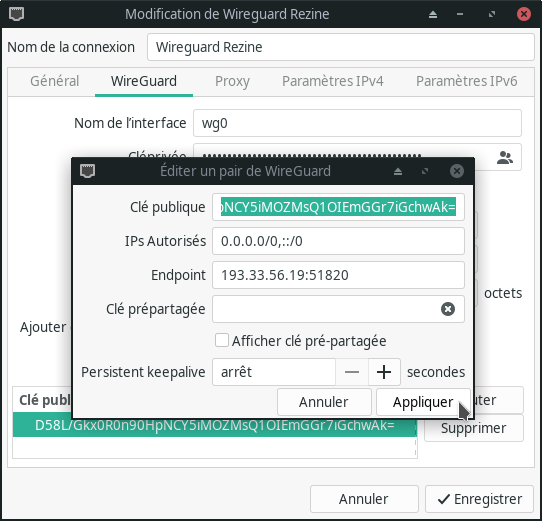
Task: Open the Paramètres IPv4 tab
Action: [333, 81]
